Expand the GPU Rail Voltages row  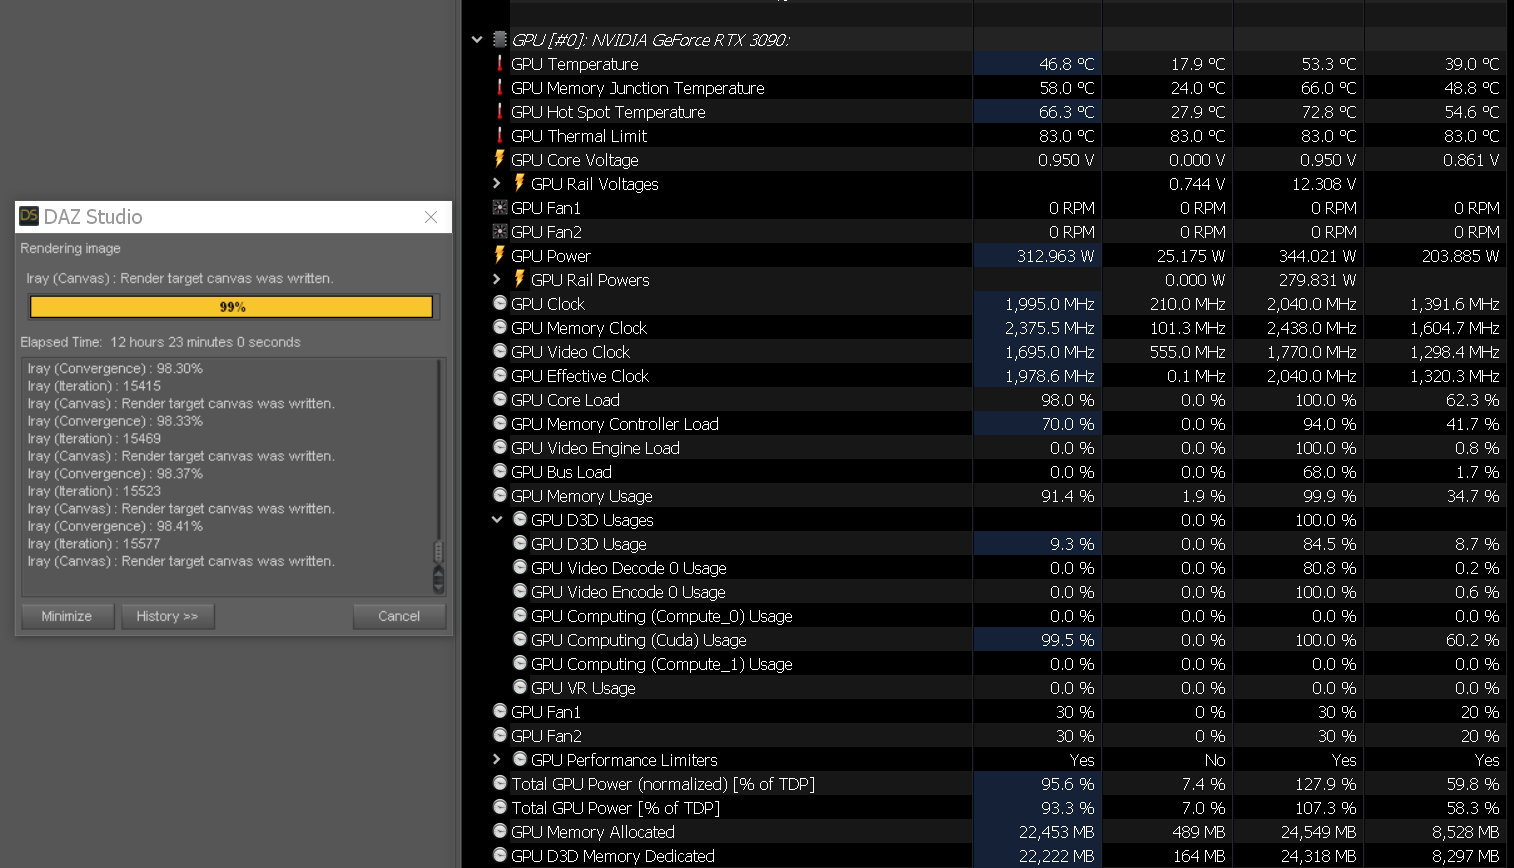tap(497, 183)
